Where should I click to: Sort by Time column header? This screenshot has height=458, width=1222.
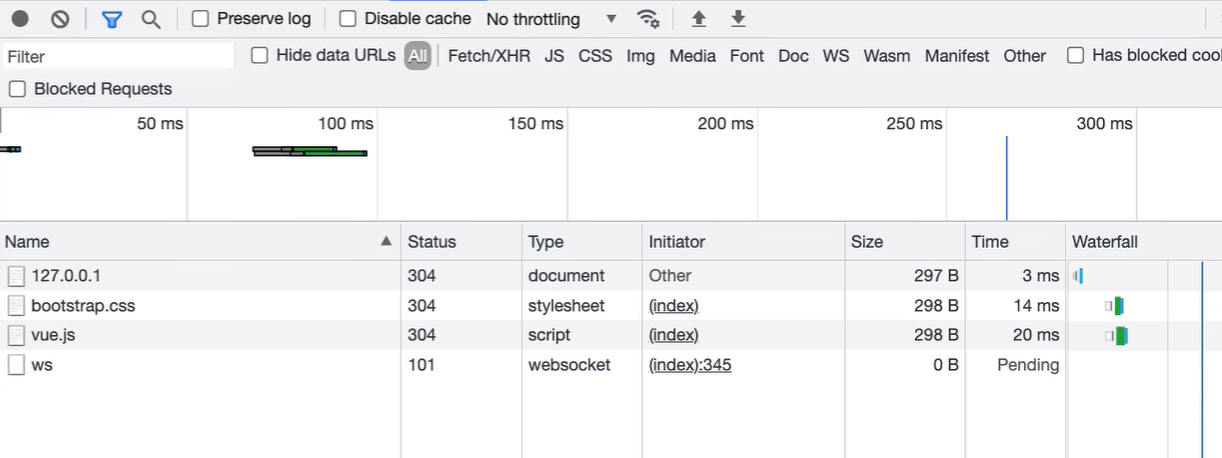point(1015,242)
